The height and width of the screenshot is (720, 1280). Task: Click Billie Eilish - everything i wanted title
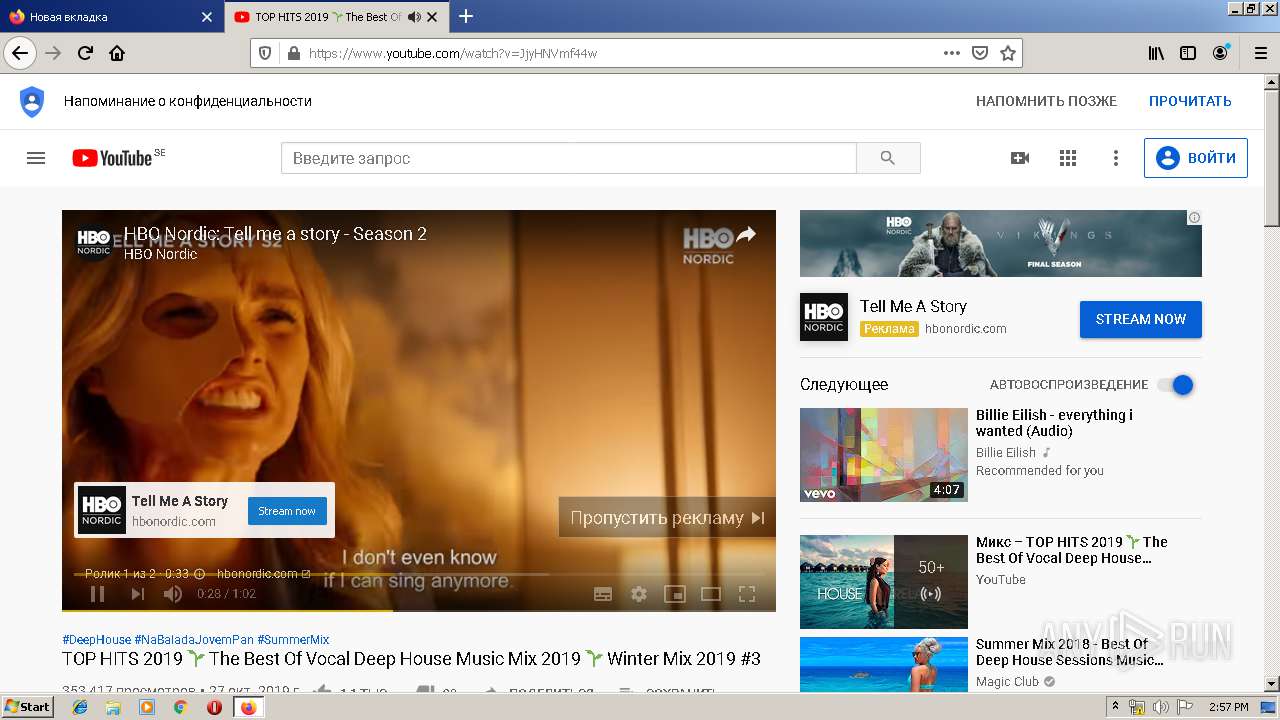tap(1054, 423)
